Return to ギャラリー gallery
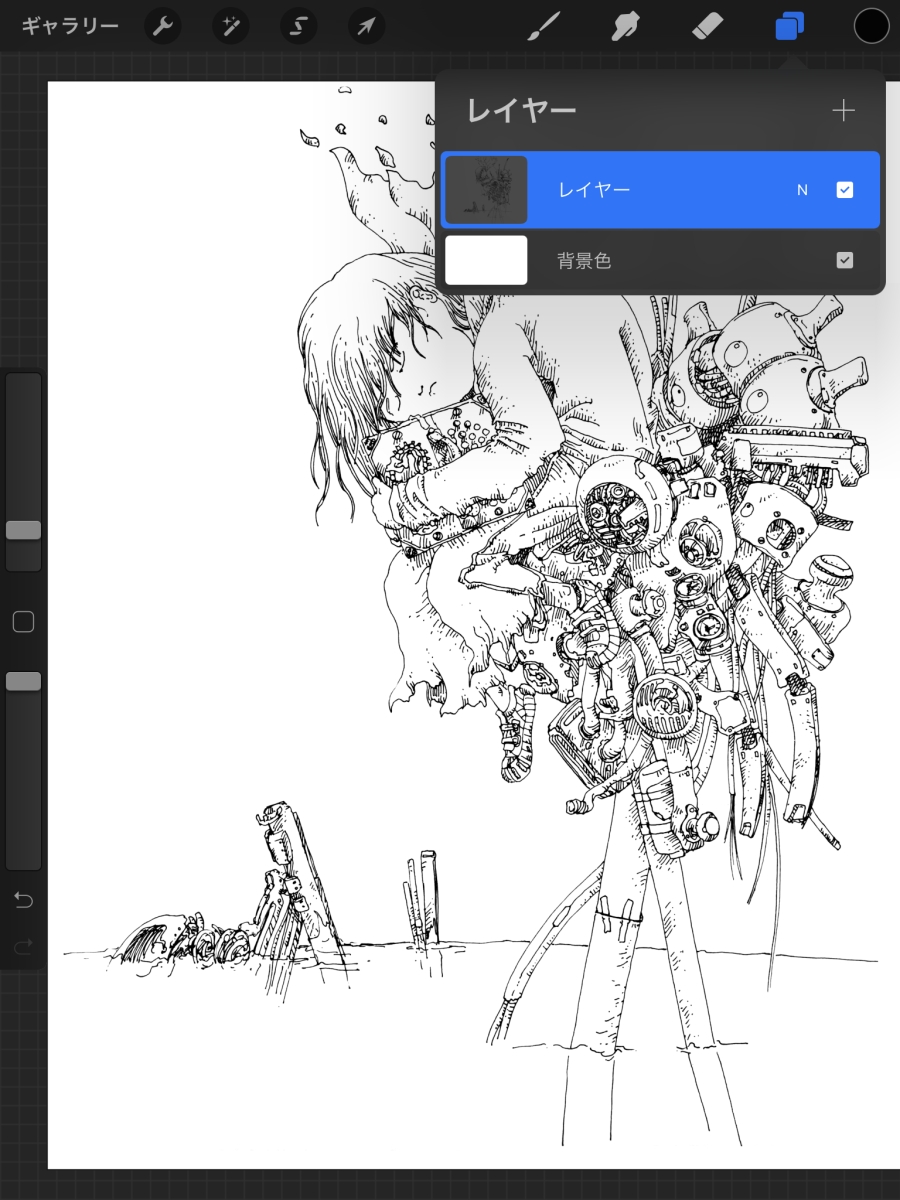900x1200 pixels. coord(70,26)
